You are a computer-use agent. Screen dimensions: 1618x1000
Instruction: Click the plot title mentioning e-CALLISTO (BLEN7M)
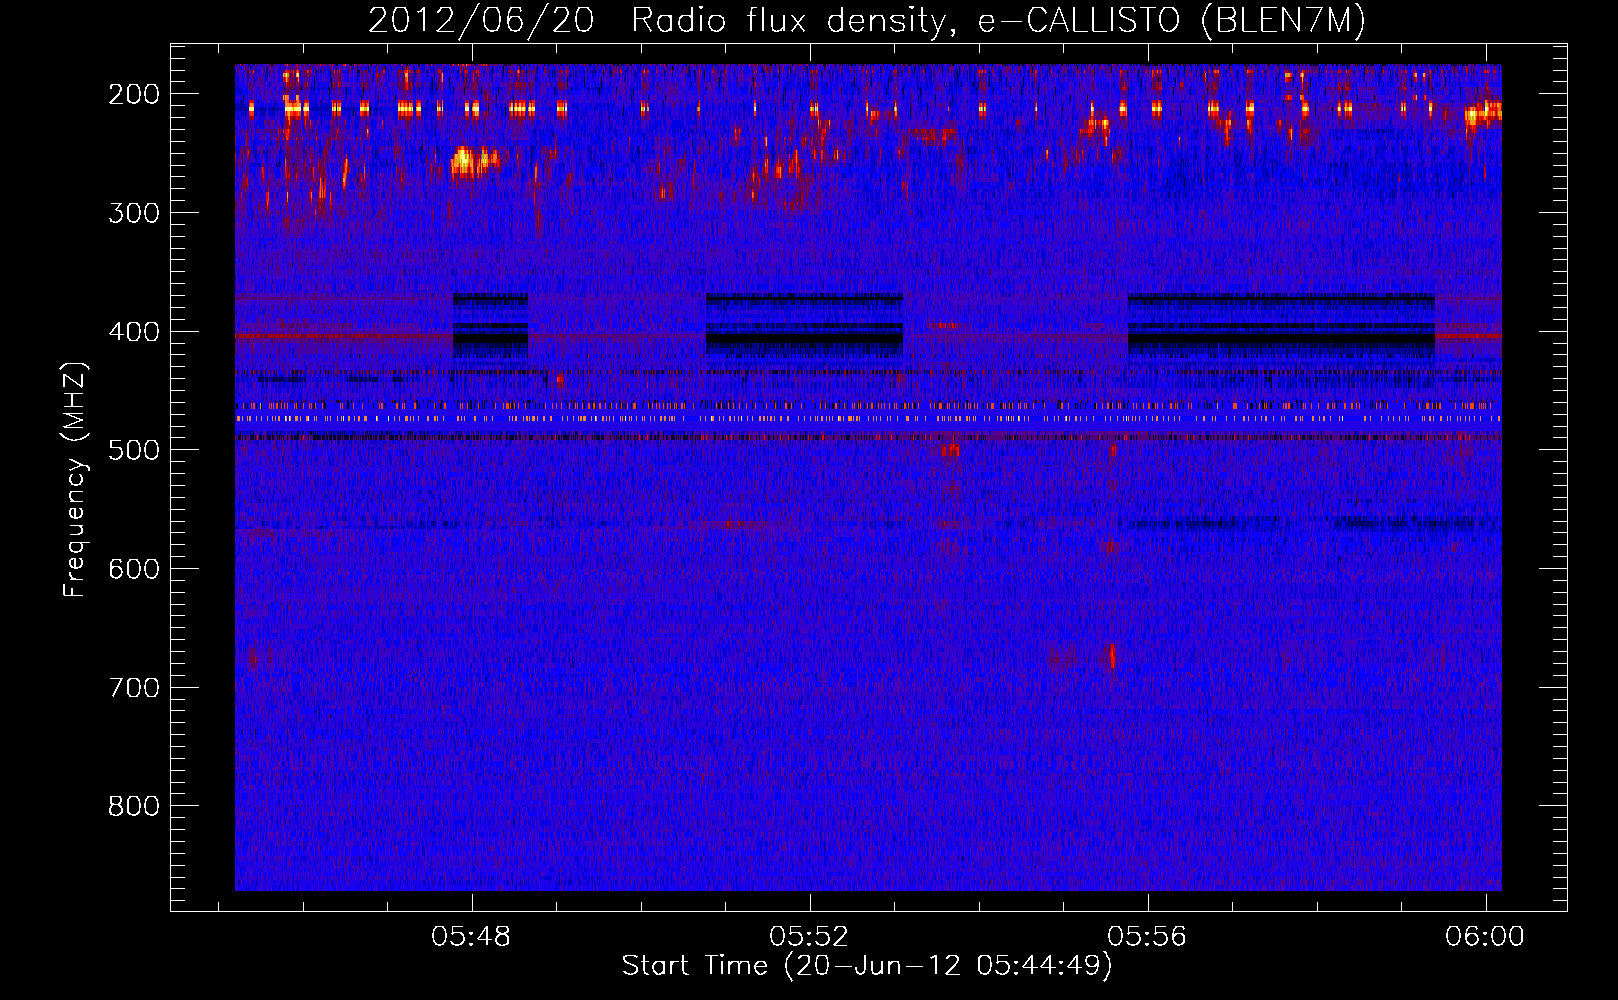866,20
